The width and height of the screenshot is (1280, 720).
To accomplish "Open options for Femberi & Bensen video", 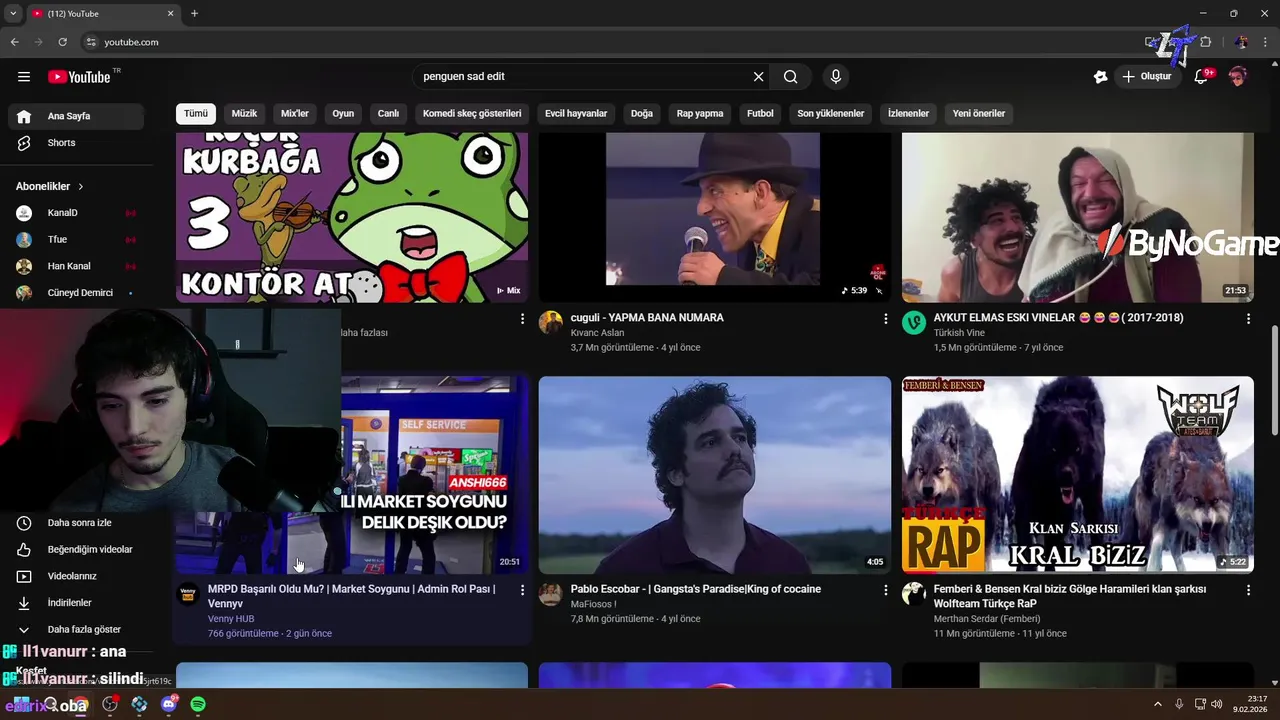I will [x=1248, y=590].
